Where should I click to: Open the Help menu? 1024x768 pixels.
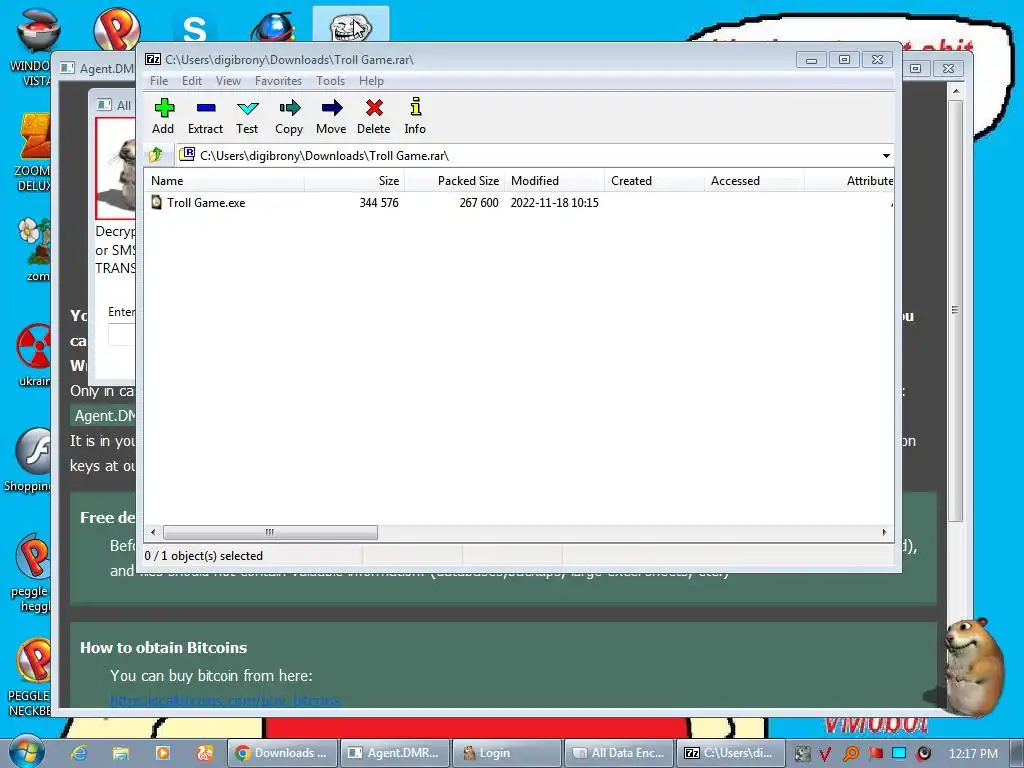(371, 81)
